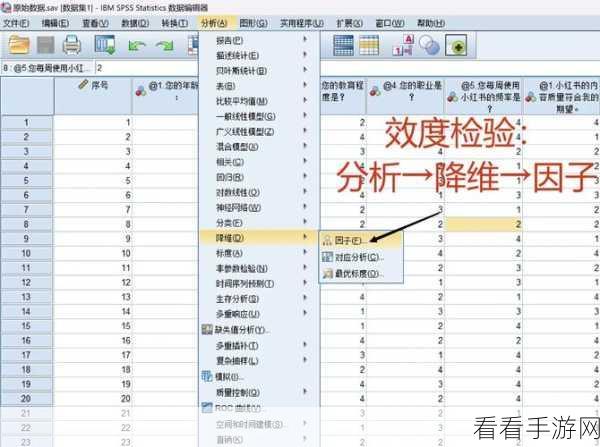Select row header 20

[26, 398]
